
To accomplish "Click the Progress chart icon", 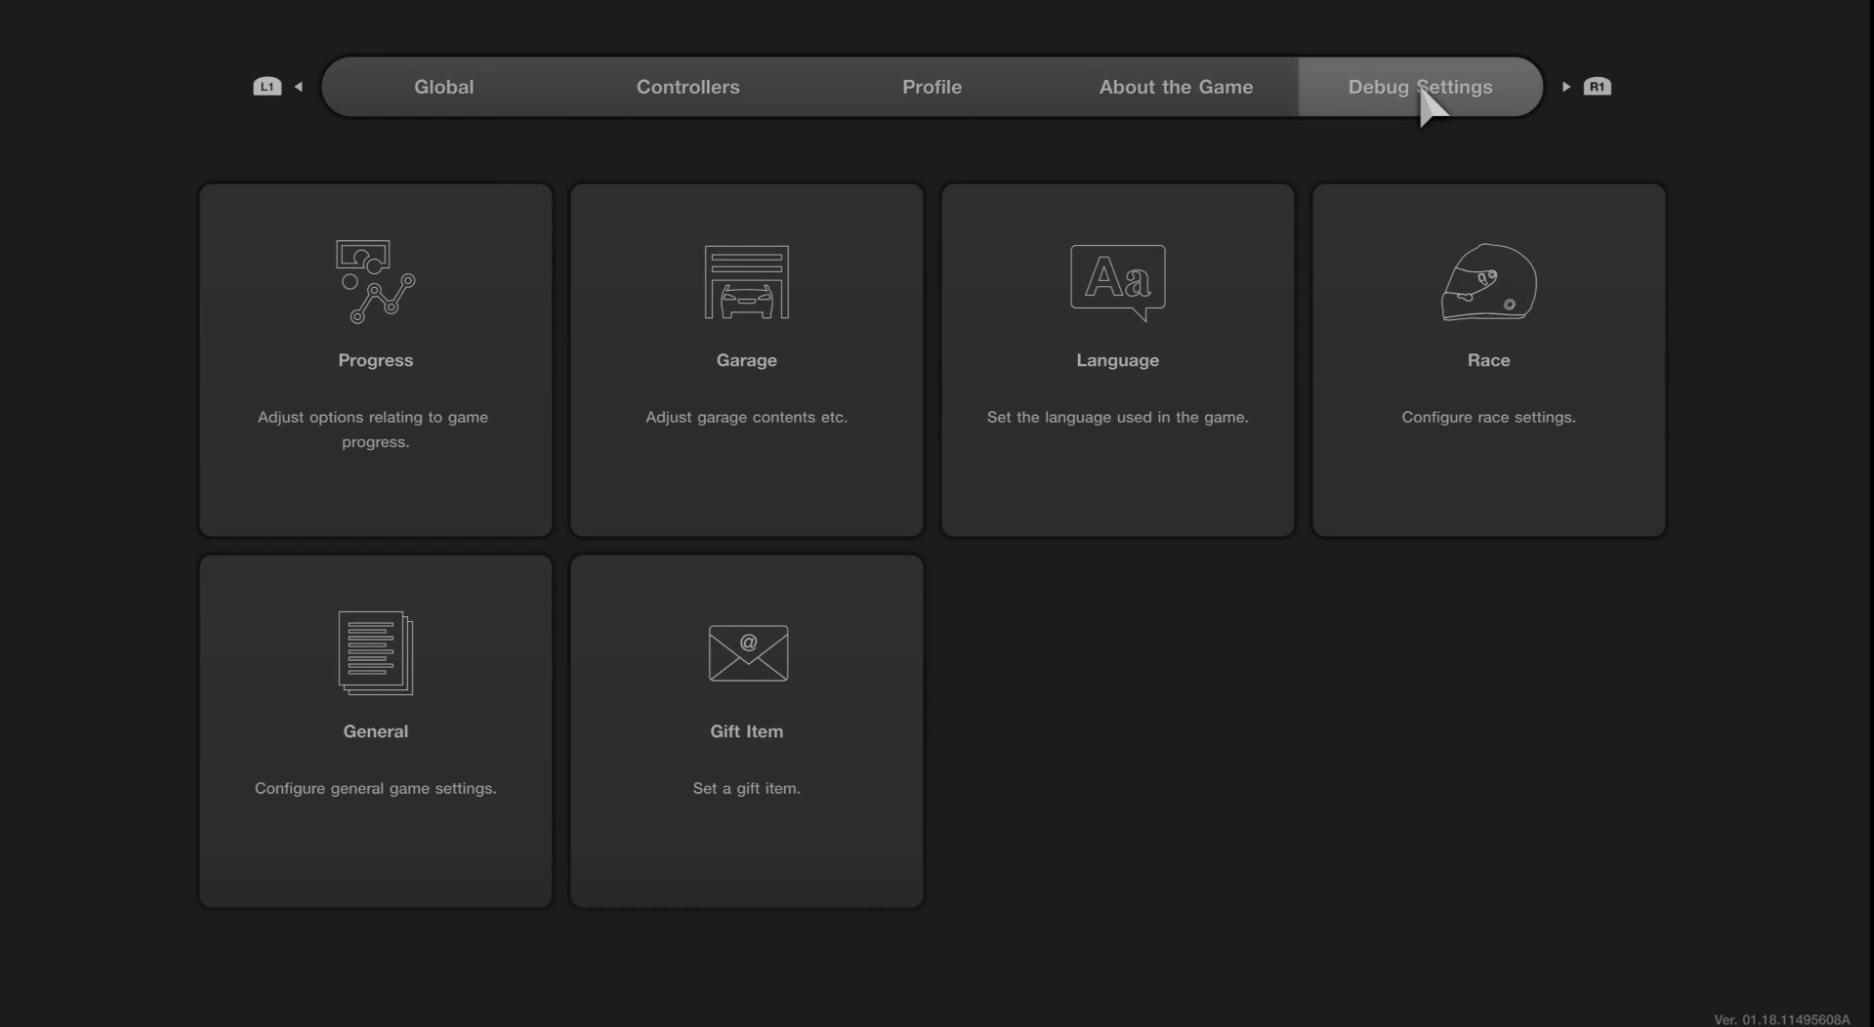I will pos(375,282).
